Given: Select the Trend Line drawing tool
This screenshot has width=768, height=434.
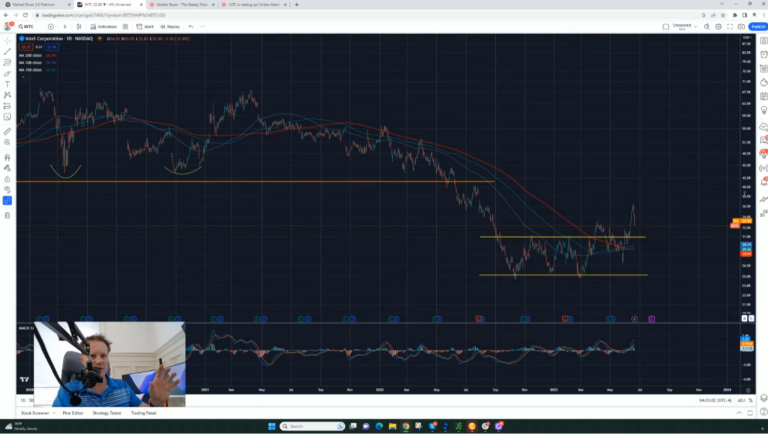Looking at the screenshot, I should (x=7, y=51).
